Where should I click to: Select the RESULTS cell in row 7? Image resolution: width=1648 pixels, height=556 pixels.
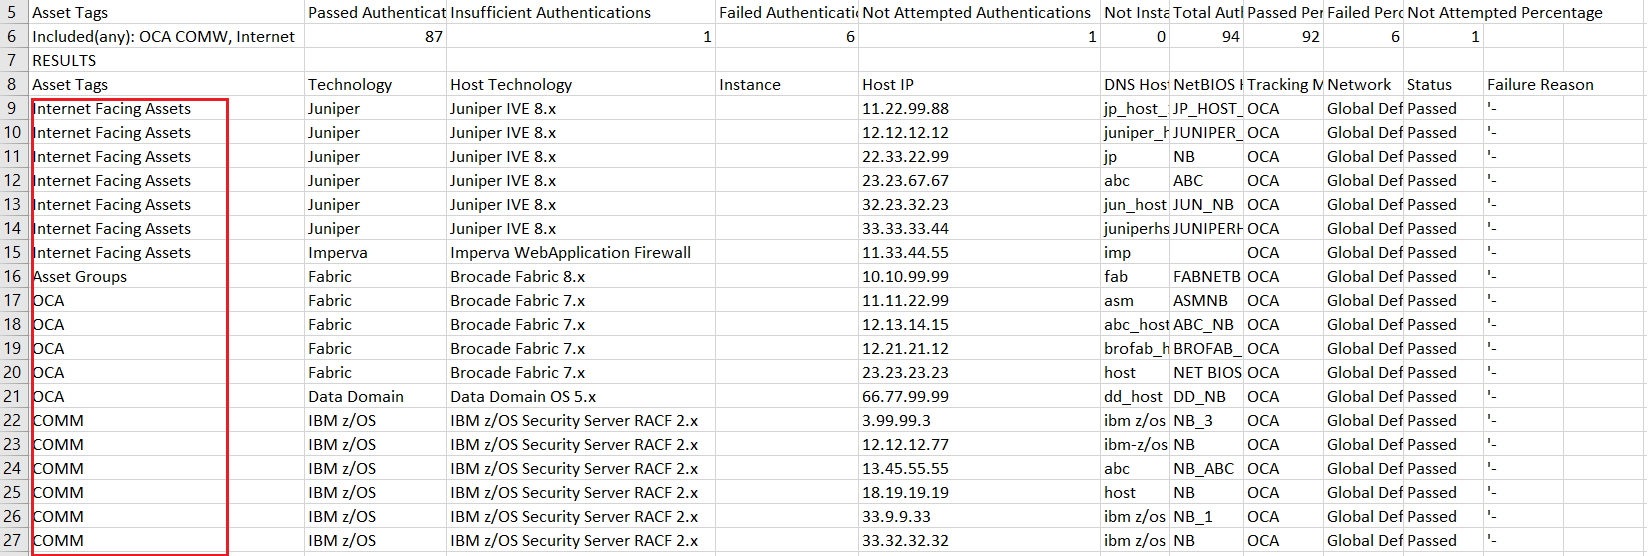coord(166,60)
